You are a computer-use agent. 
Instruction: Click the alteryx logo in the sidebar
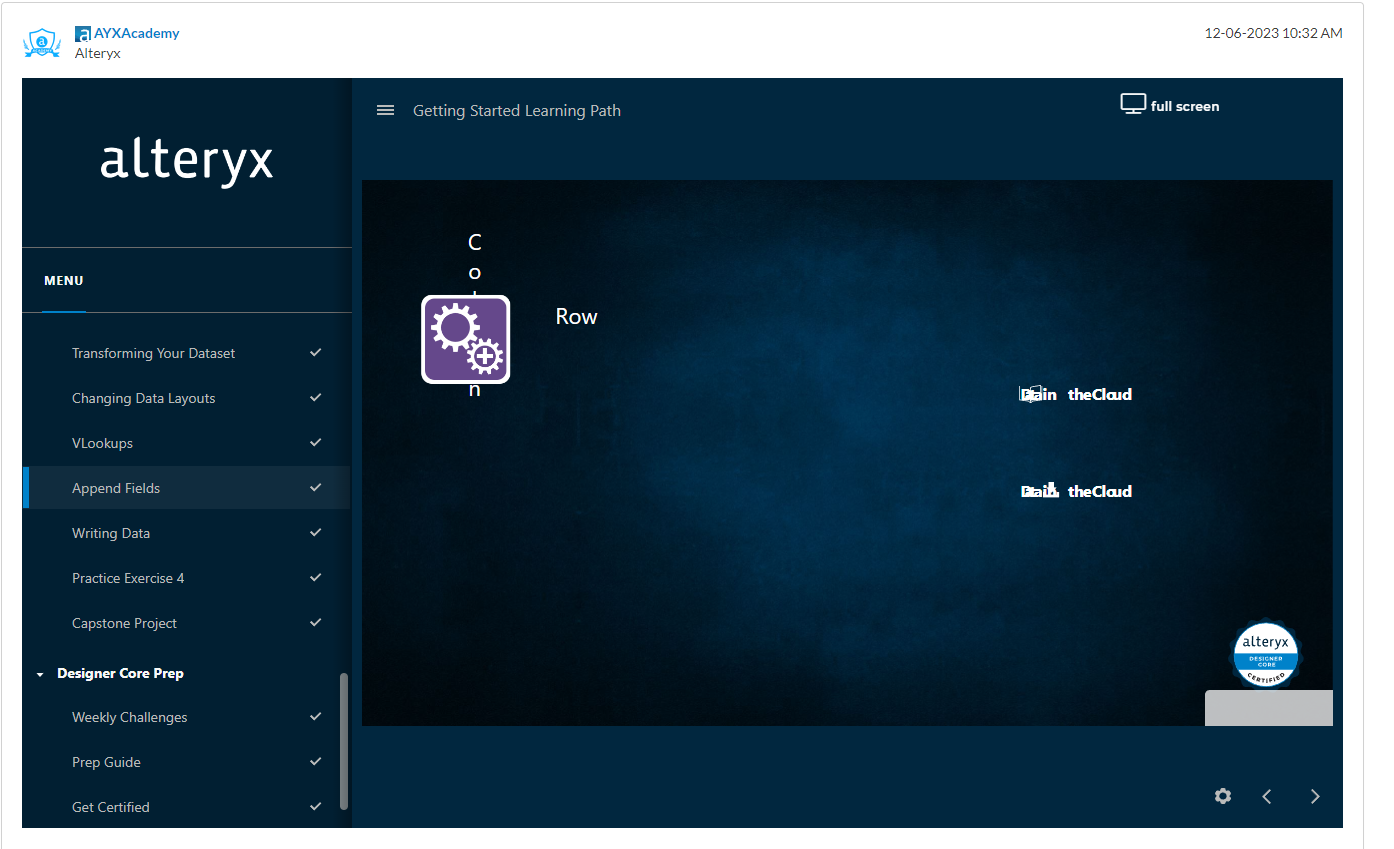coord(187,161)
